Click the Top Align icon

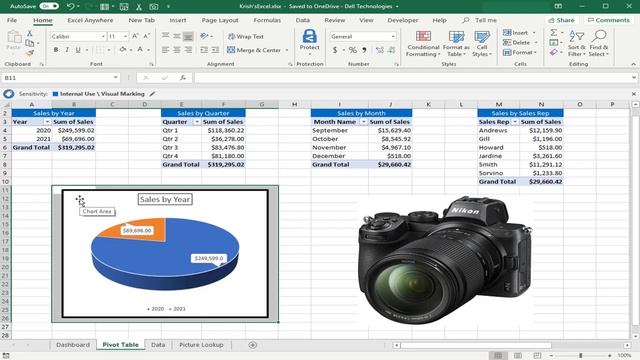(x=165, y=36)
